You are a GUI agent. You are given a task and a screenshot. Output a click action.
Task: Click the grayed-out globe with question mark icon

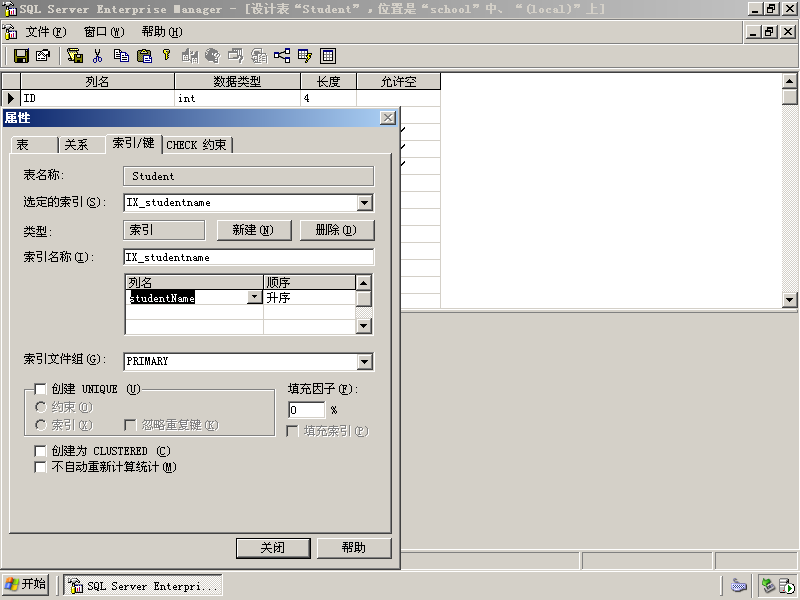pos(212,56)
